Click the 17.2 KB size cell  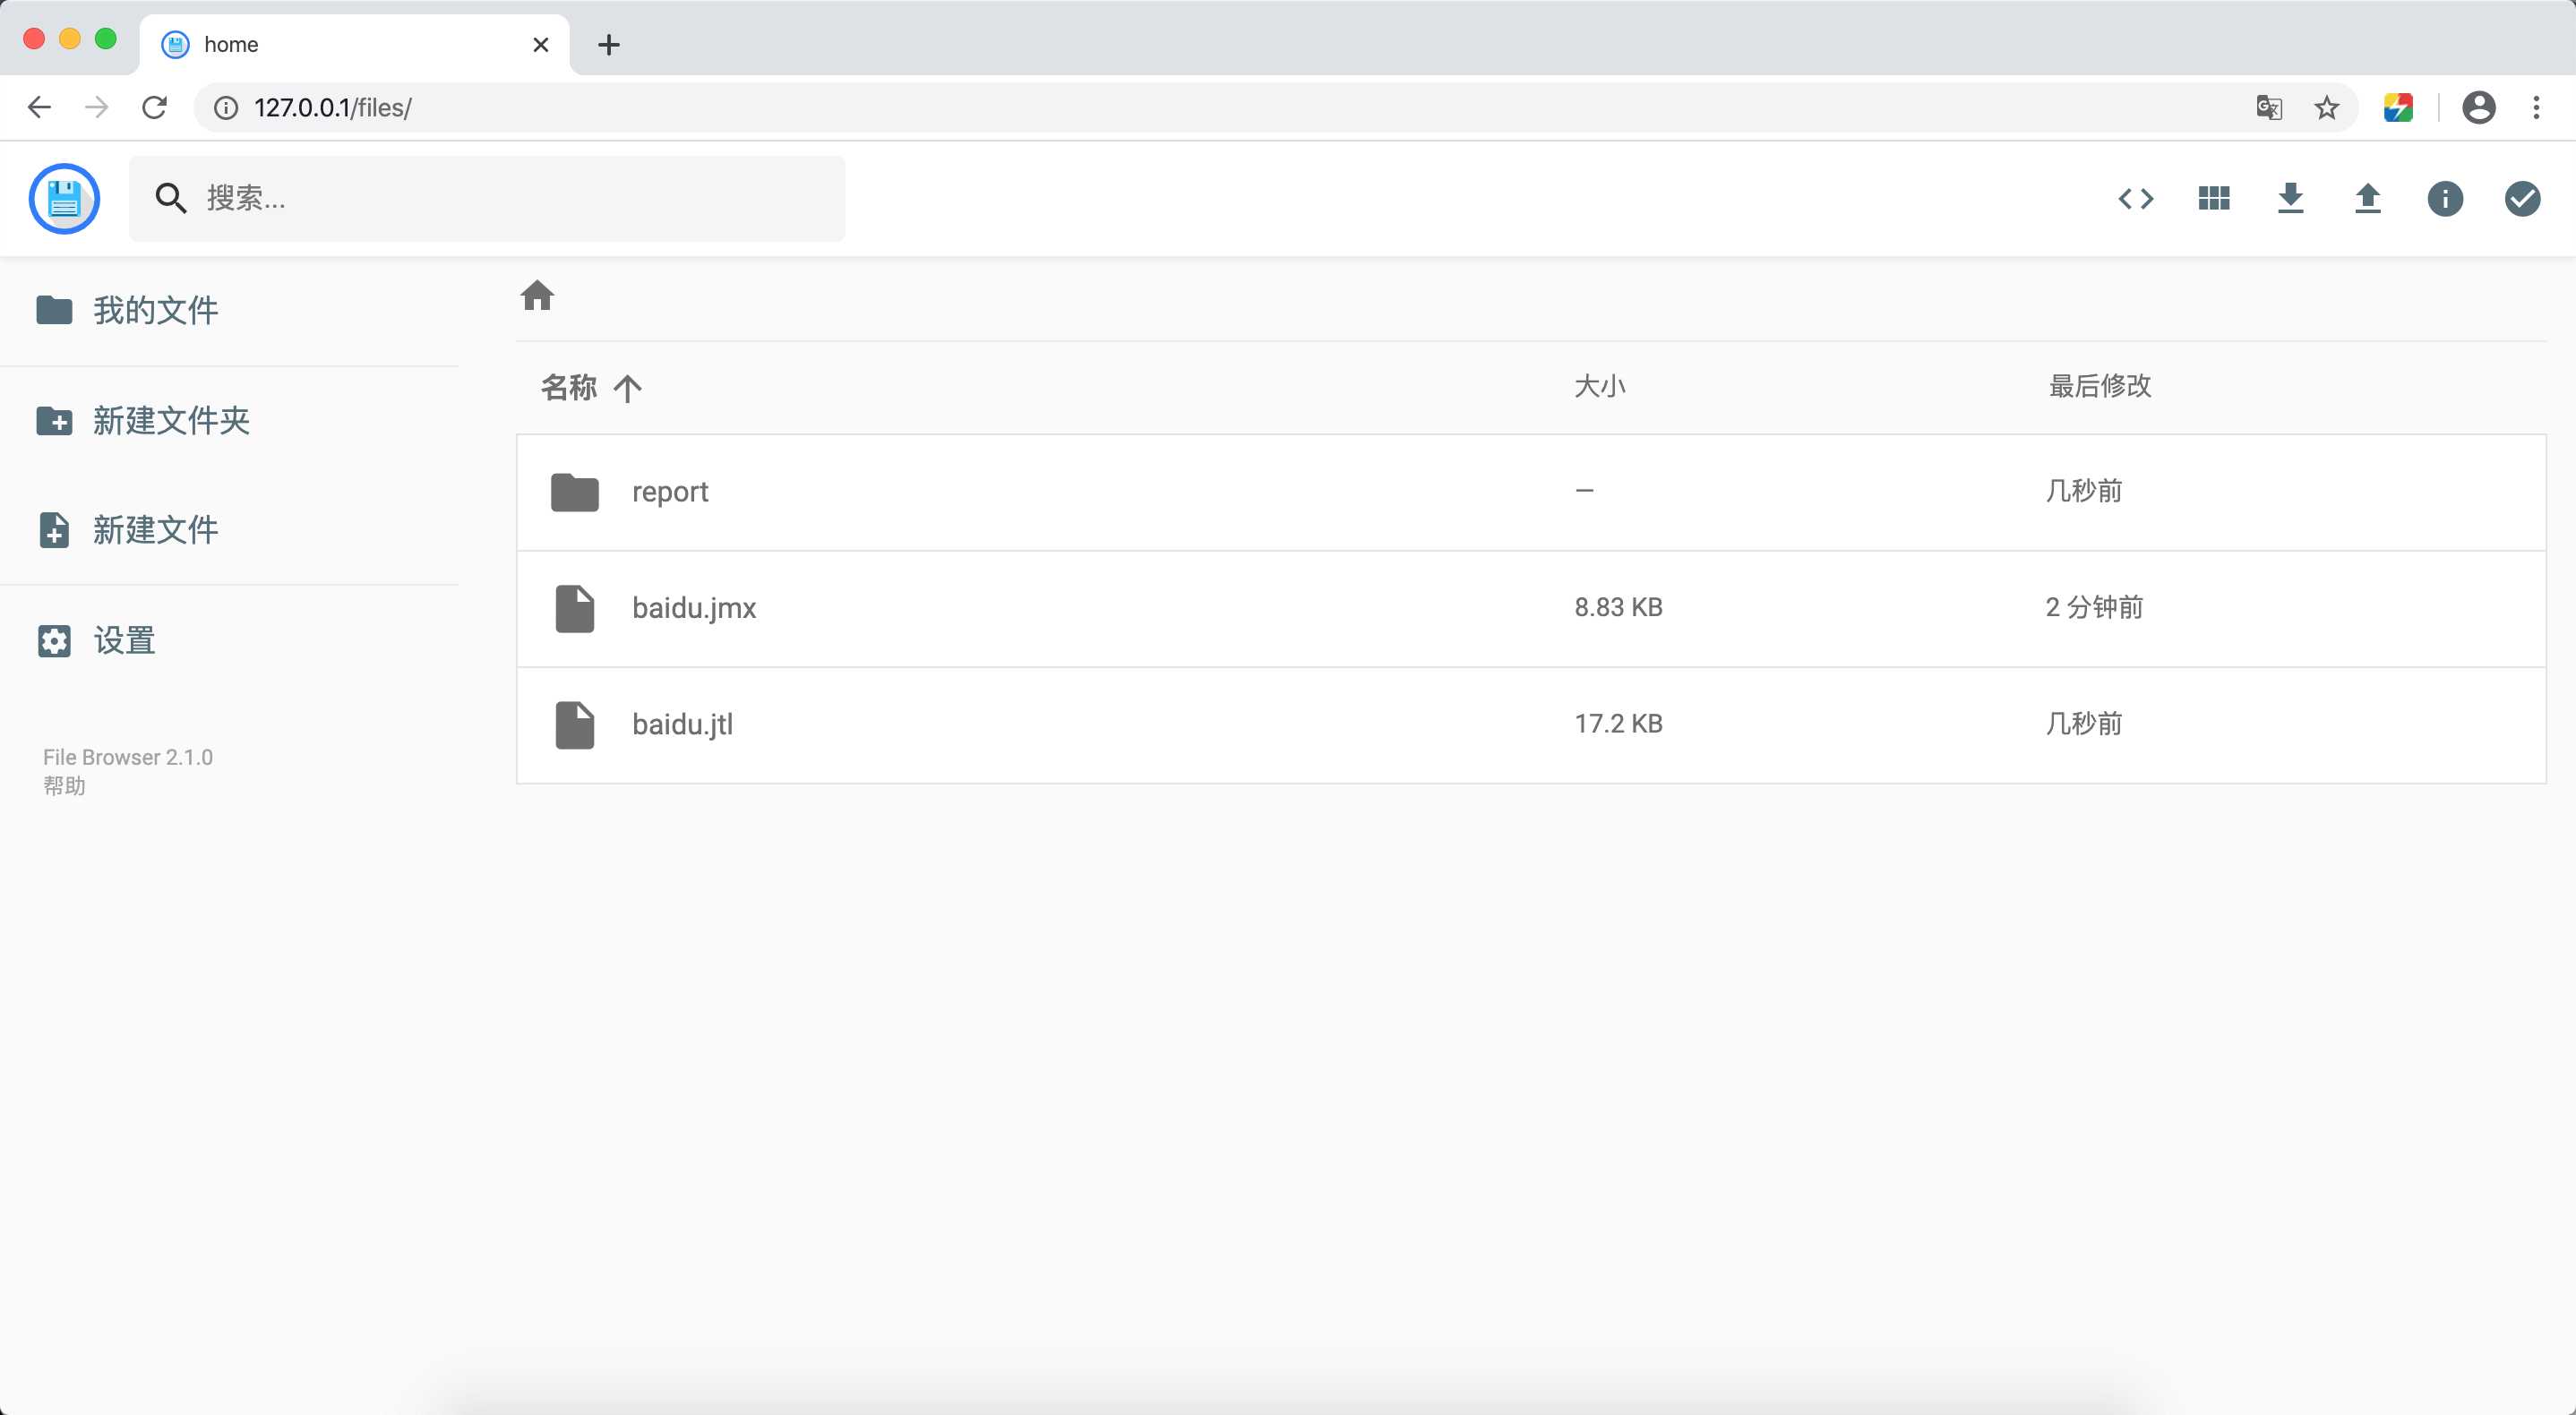(x=1618, y=723)
